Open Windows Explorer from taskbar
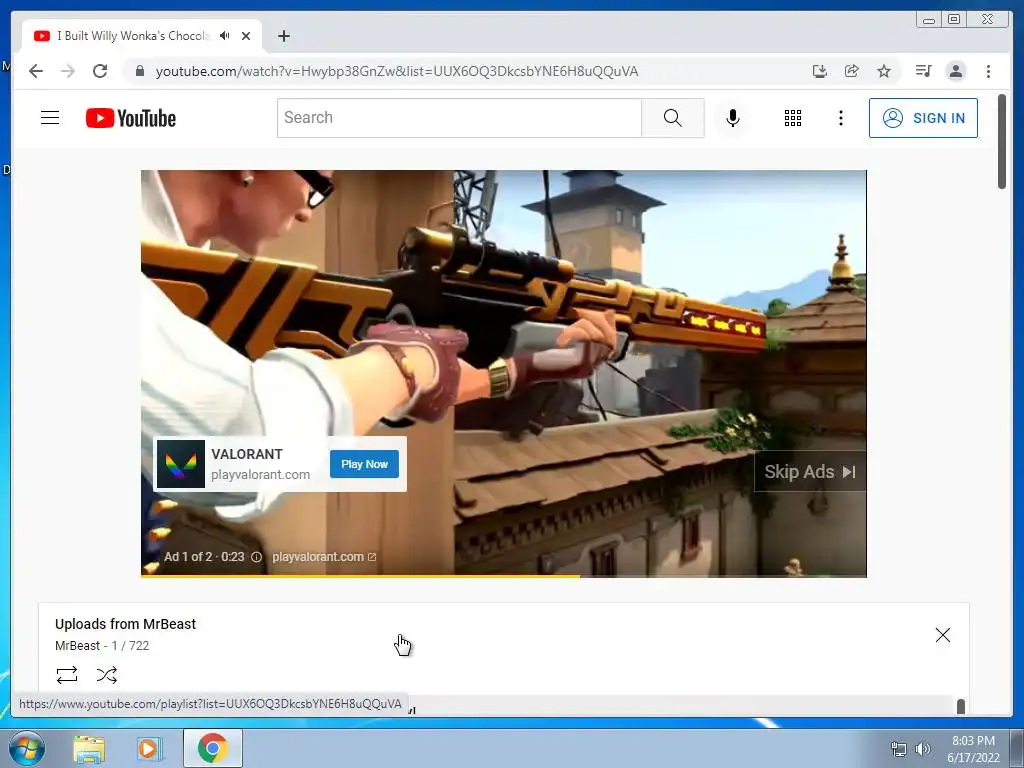The height and width of the screenshot is (768, 1024). [89, 749]
